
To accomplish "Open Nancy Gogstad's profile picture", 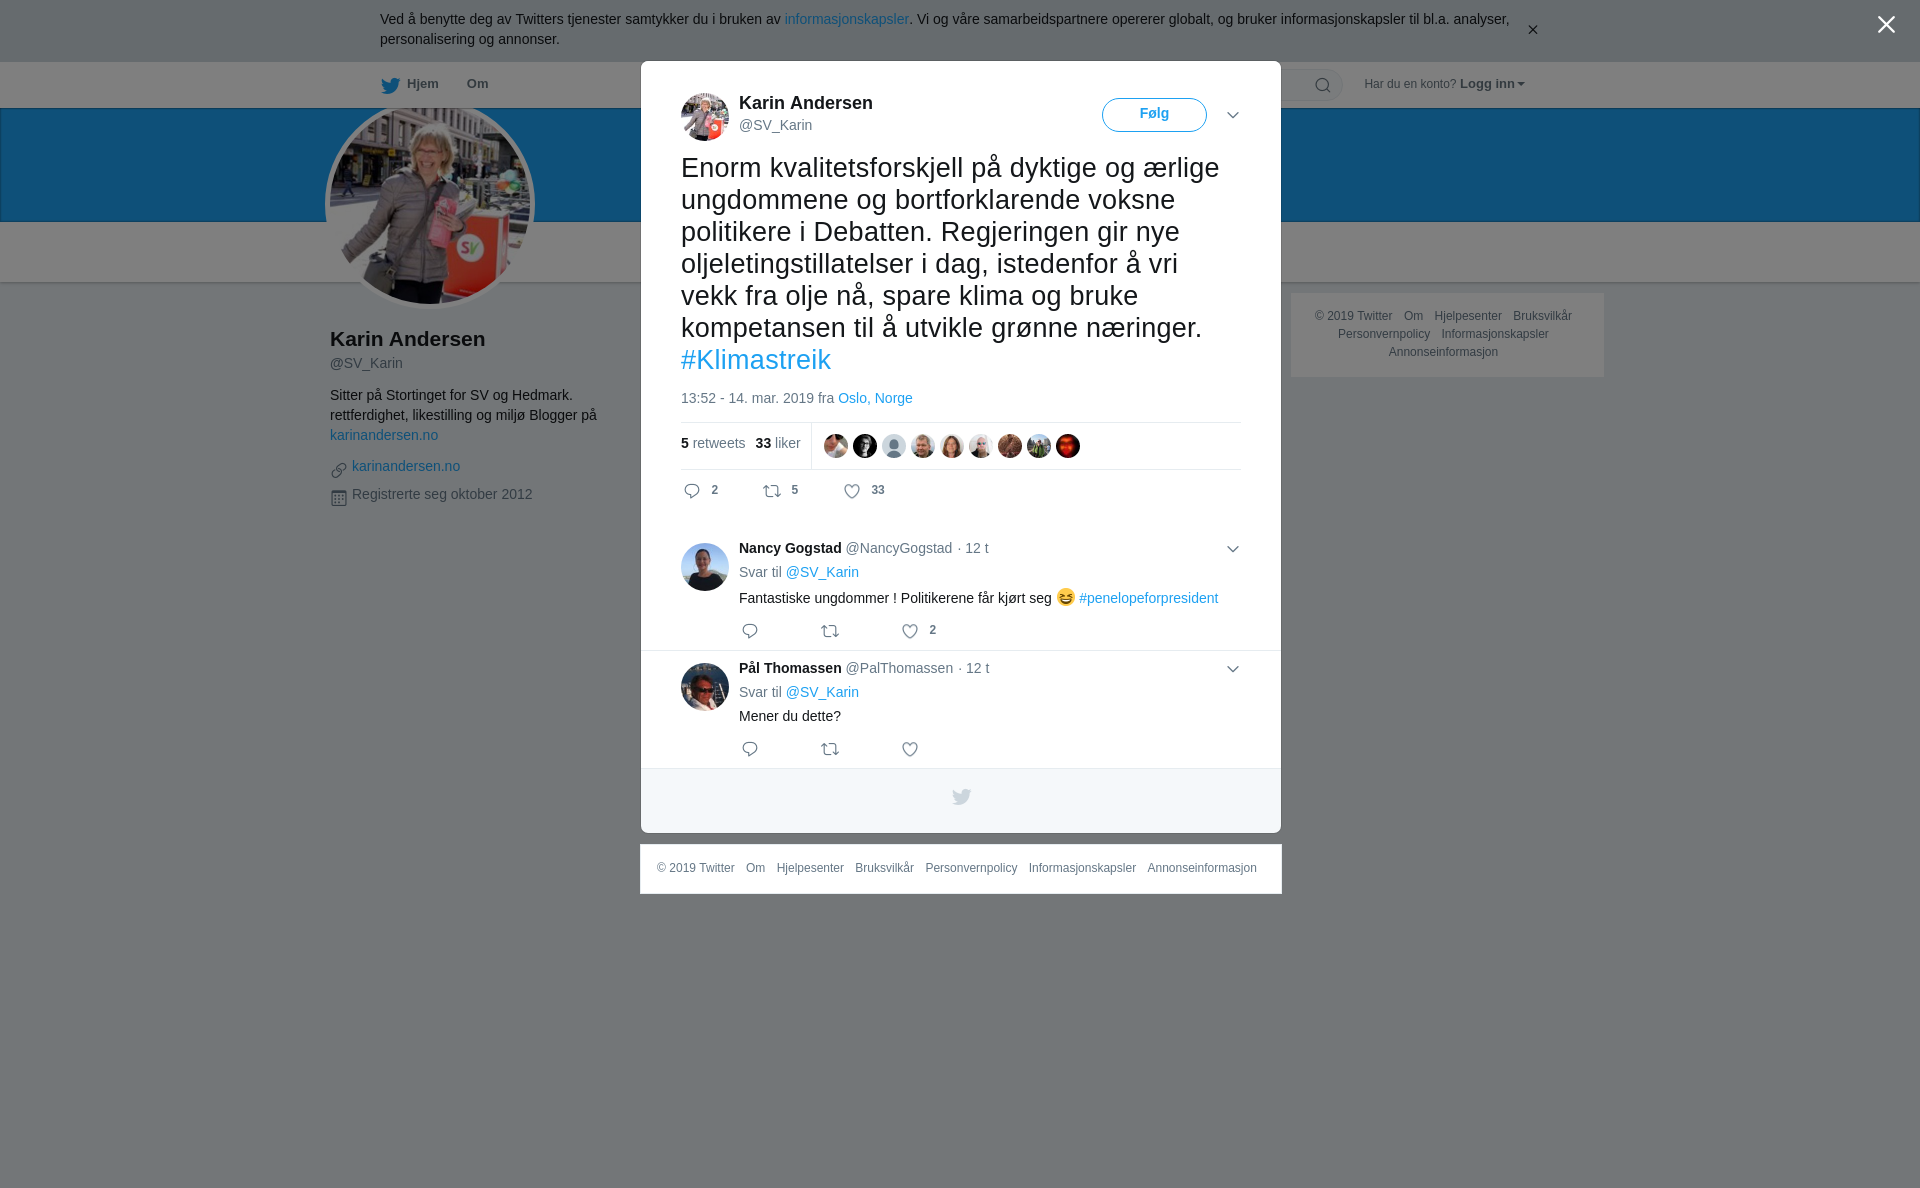I will tap(705, 567).
